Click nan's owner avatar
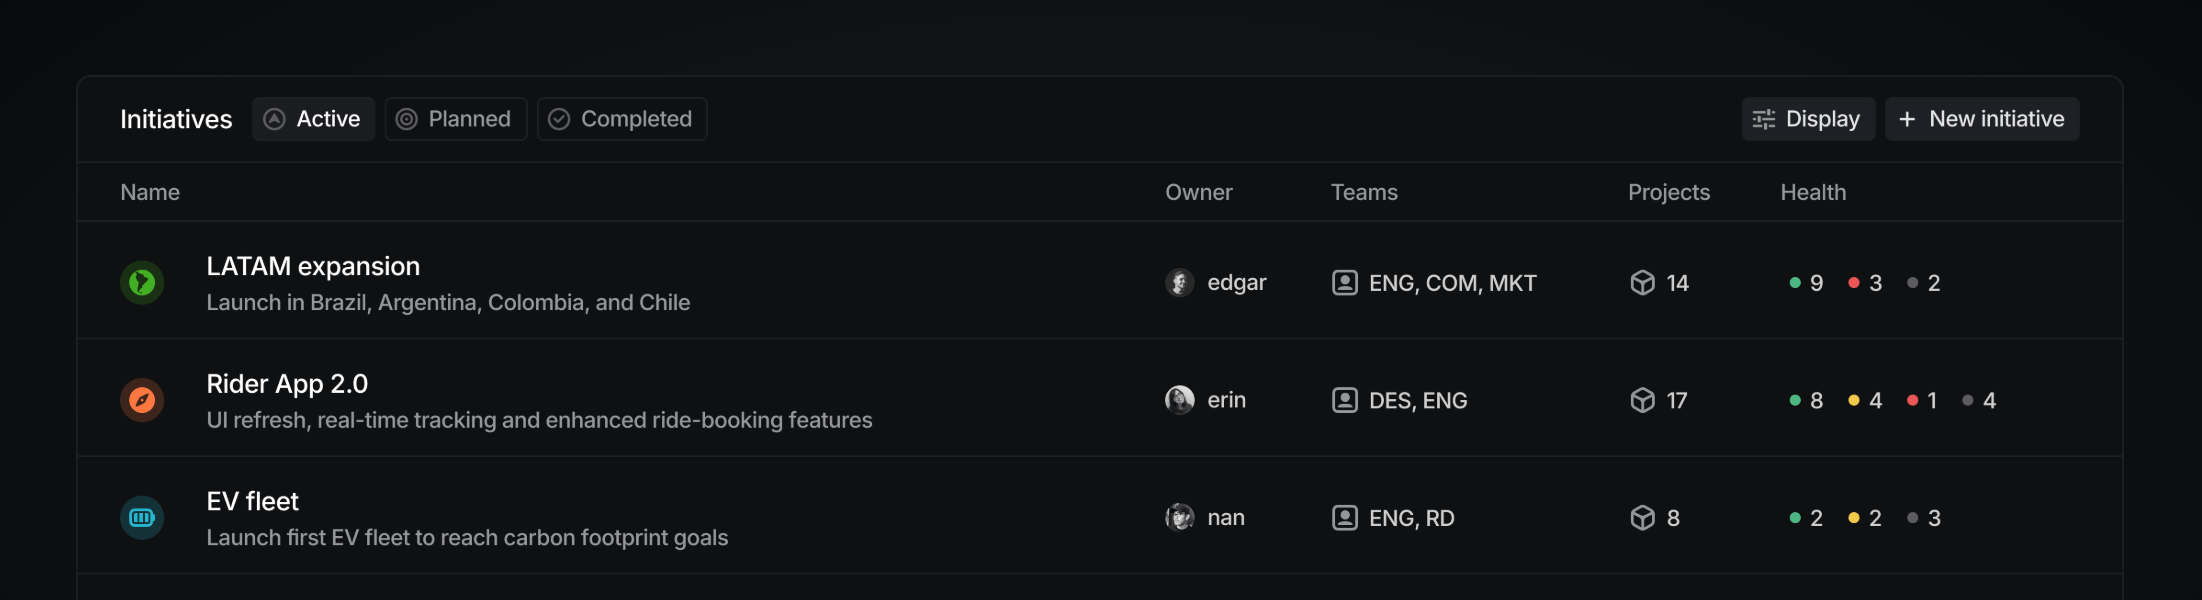This screenshot has height=600, width=2202. click(1180, 518)
